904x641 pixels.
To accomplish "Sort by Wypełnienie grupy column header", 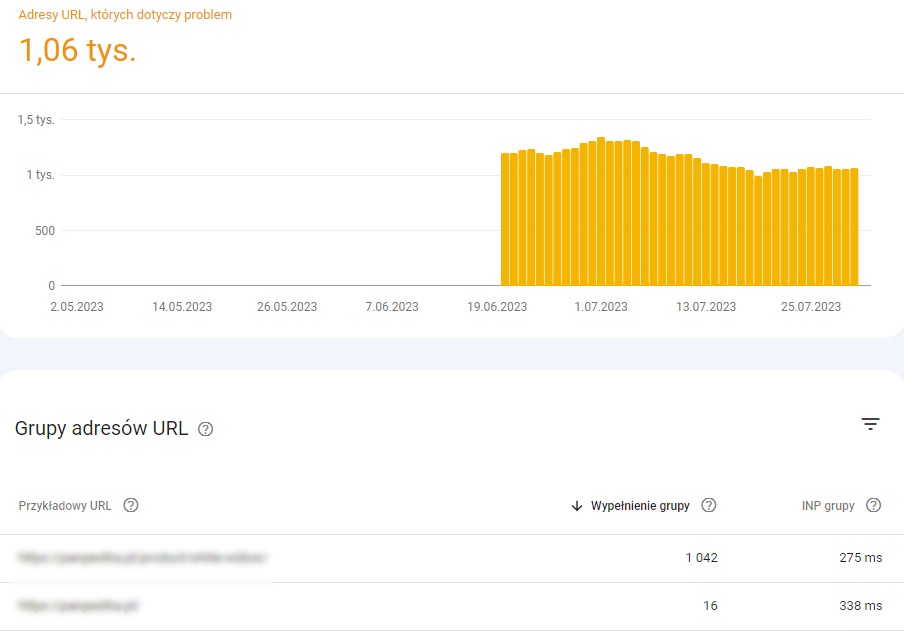I will 640,506.
